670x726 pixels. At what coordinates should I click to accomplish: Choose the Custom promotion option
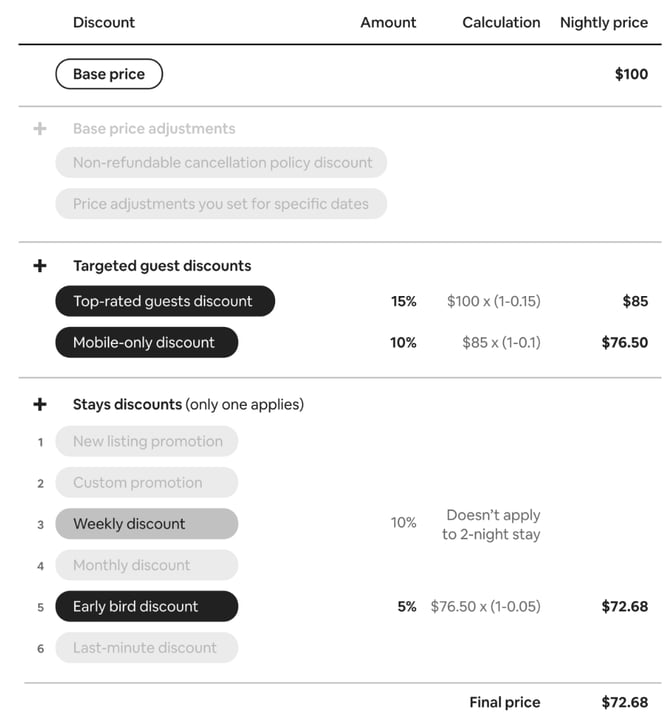147,482
